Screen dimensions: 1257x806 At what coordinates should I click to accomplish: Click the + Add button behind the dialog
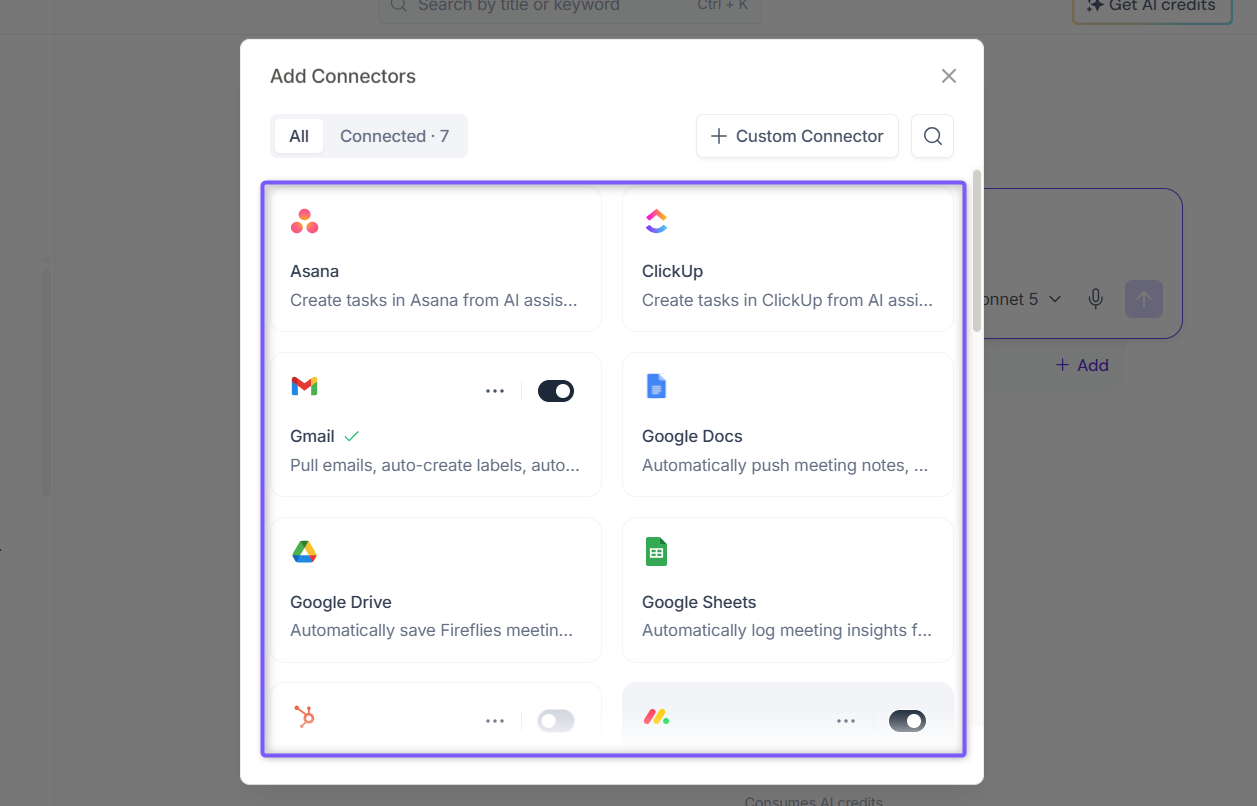point(1082,365)
